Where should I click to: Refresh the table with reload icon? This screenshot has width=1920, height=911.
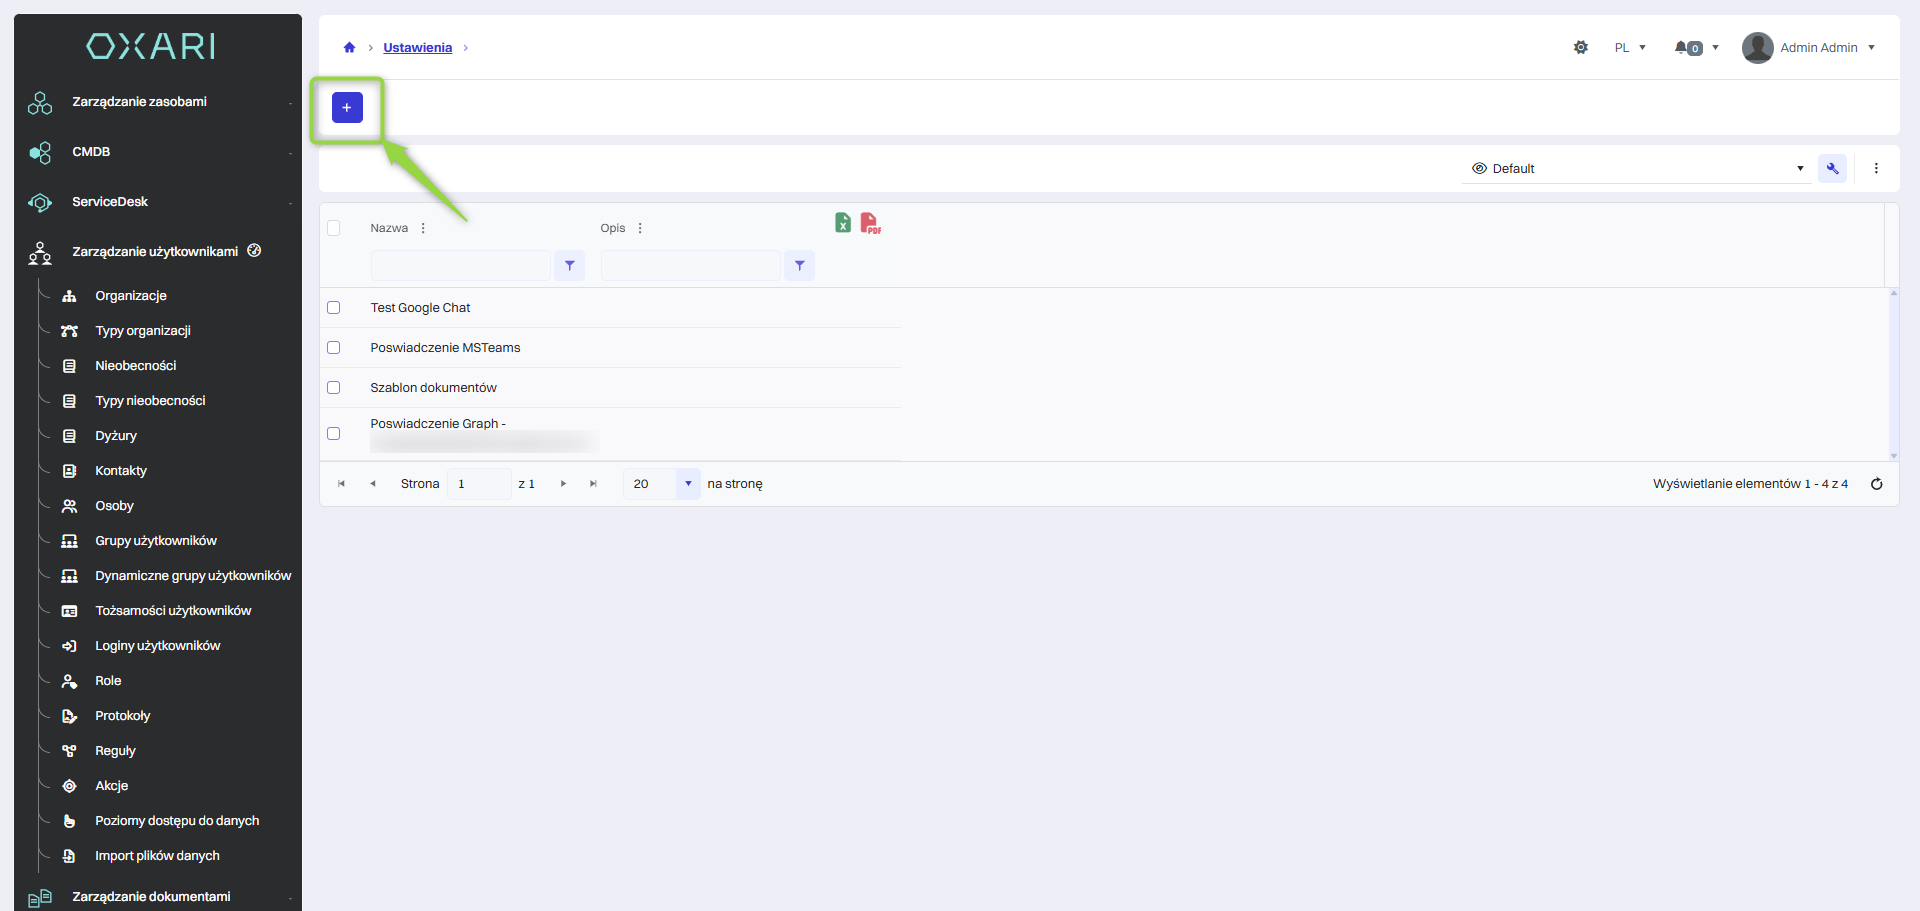click(x=1876, y=484)
